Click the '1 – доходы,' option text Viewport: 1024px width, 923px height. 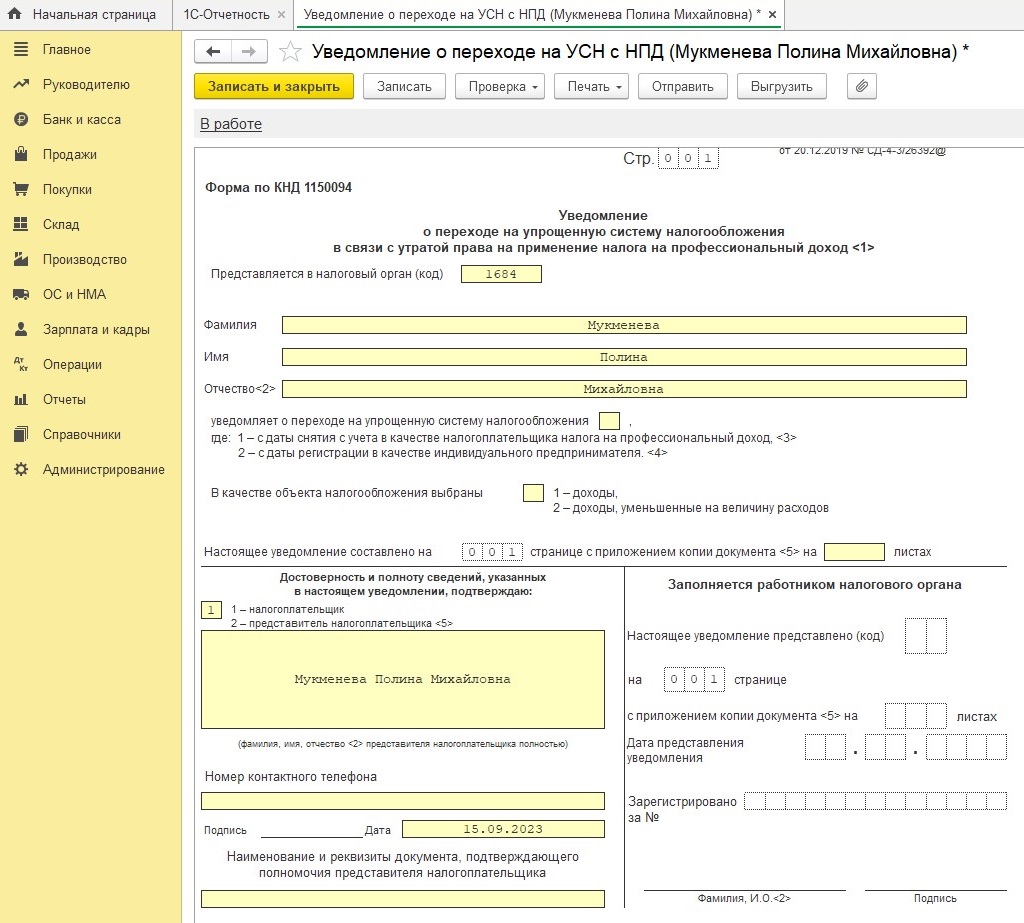(x=586, y=493)
